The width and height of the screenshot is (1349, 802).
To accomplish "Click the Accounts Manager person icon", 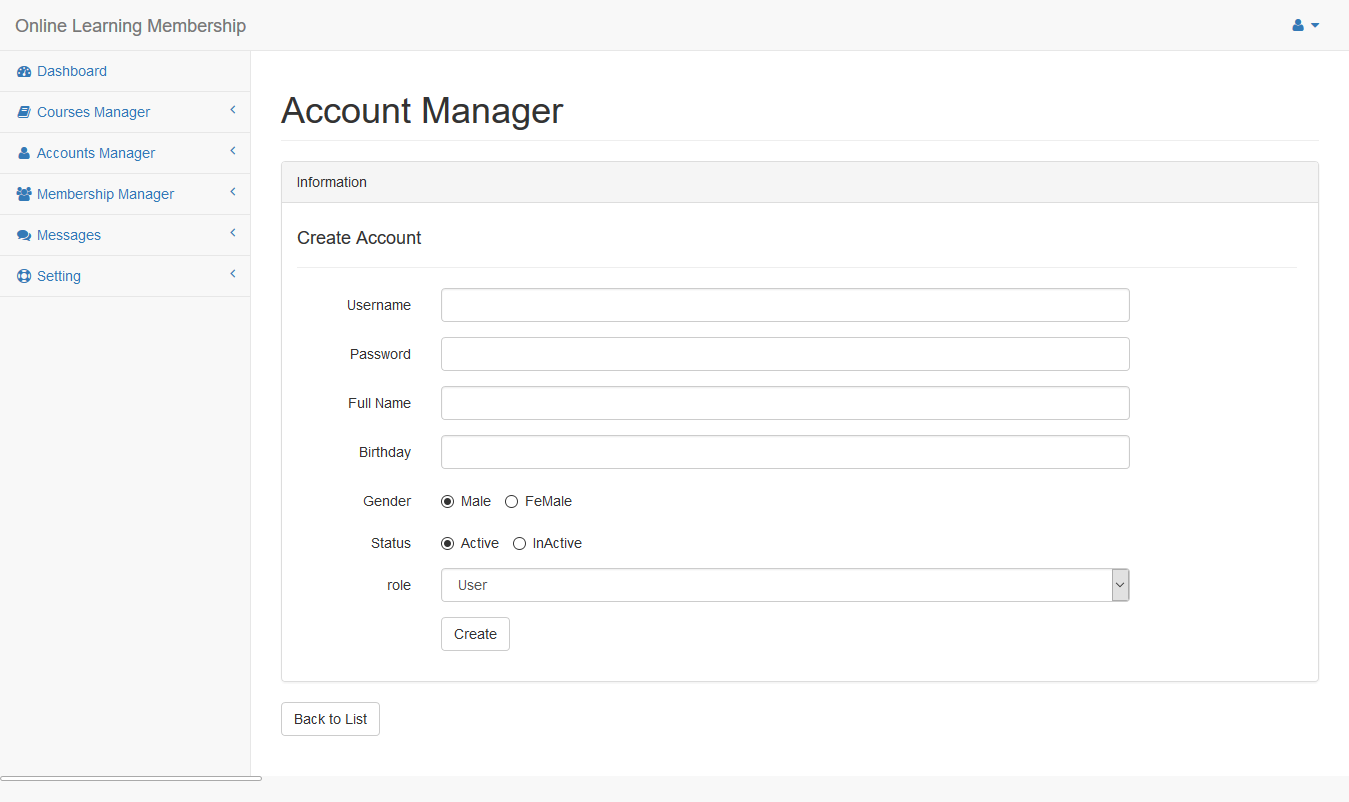I will point(24,154).
